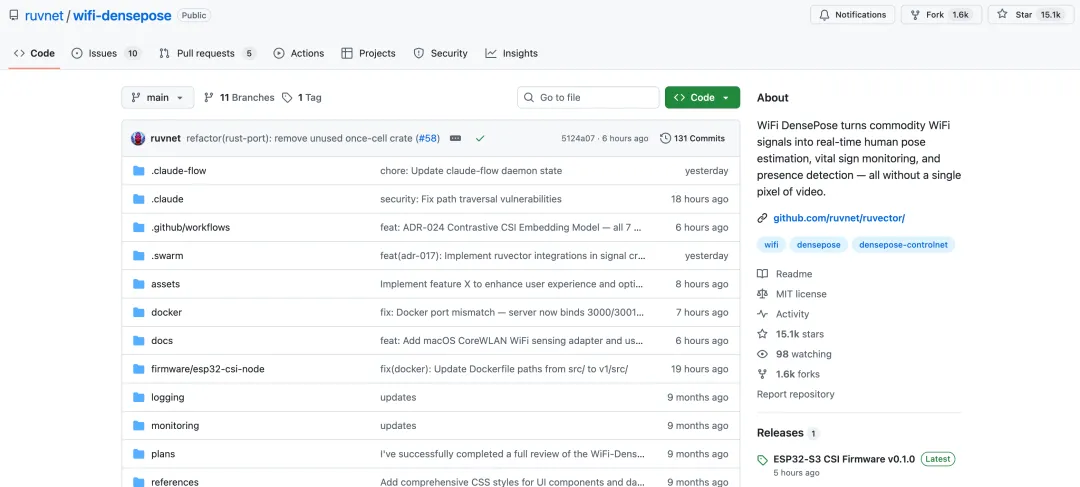Expand commit message ellipsis icon
1080x487 pixels.
(x=456, y=138)
